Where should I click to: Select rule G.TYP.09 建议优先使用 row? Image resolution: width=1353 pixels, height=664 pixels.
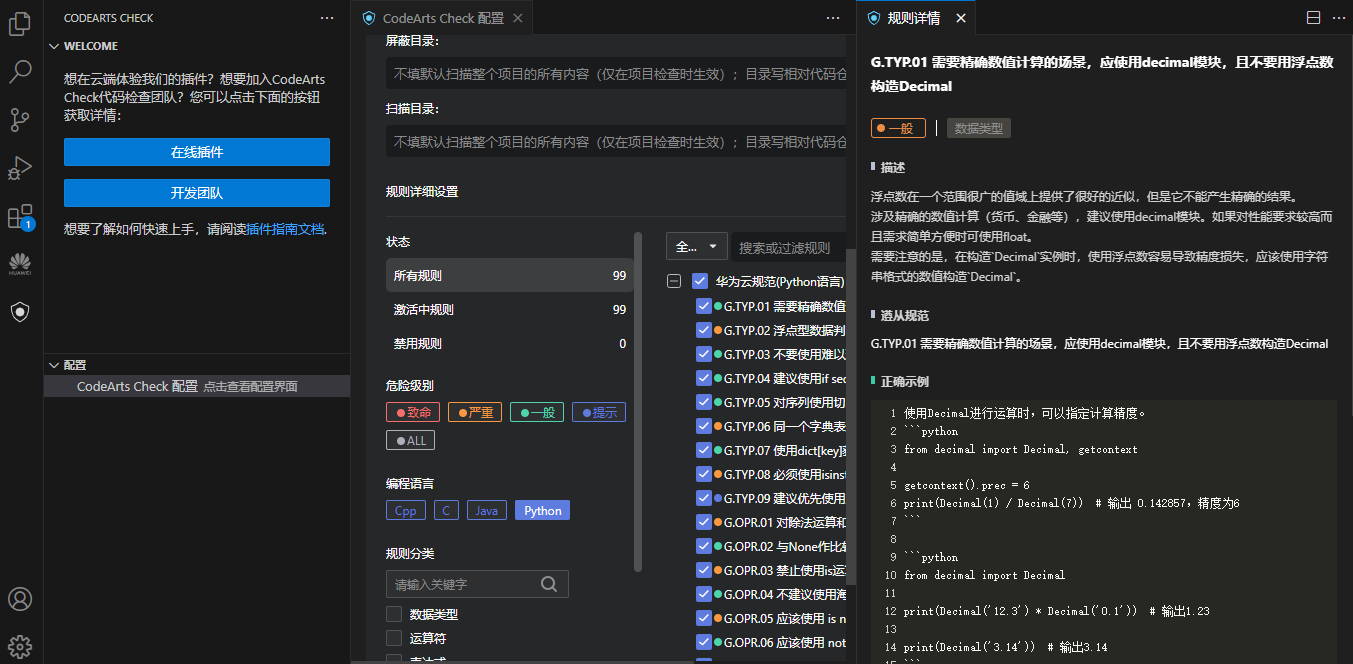[x=771, y=498]
